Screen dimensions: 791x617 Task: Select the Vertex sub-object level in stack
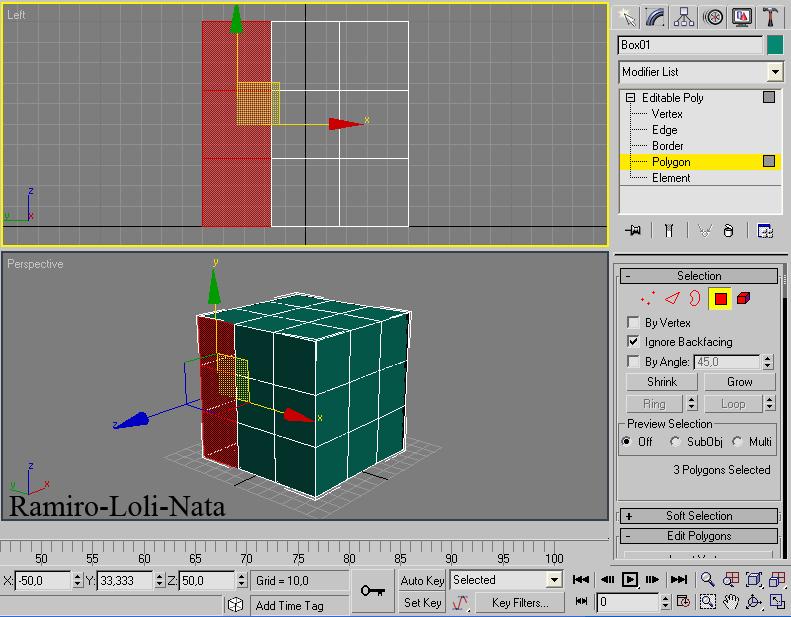pos(667,114)
